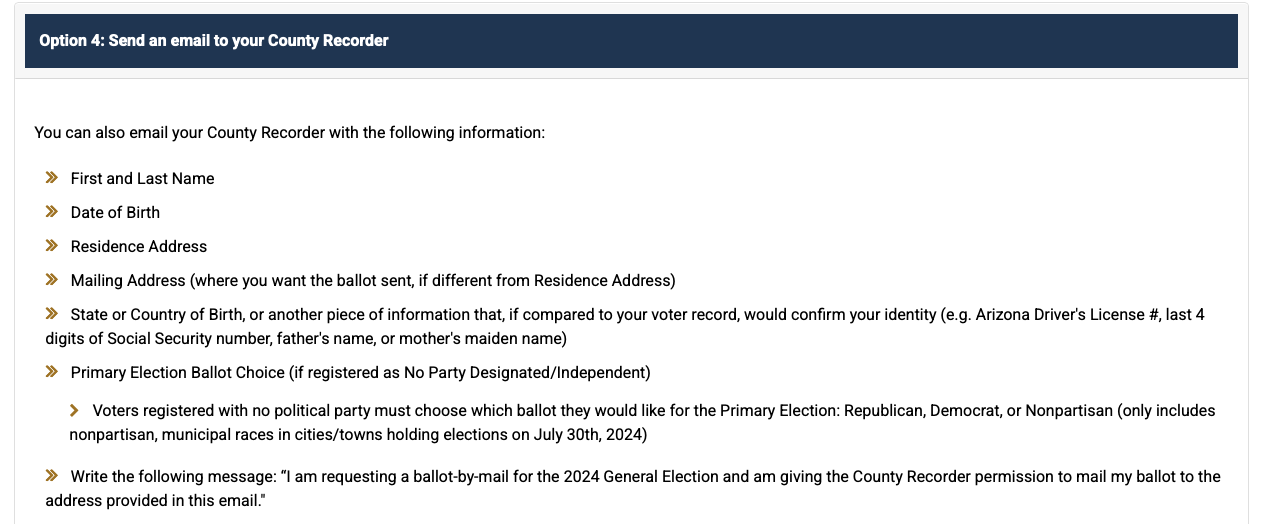
Task: Click the chevron bullet beside Write the following message
Action: click(52, 476)
